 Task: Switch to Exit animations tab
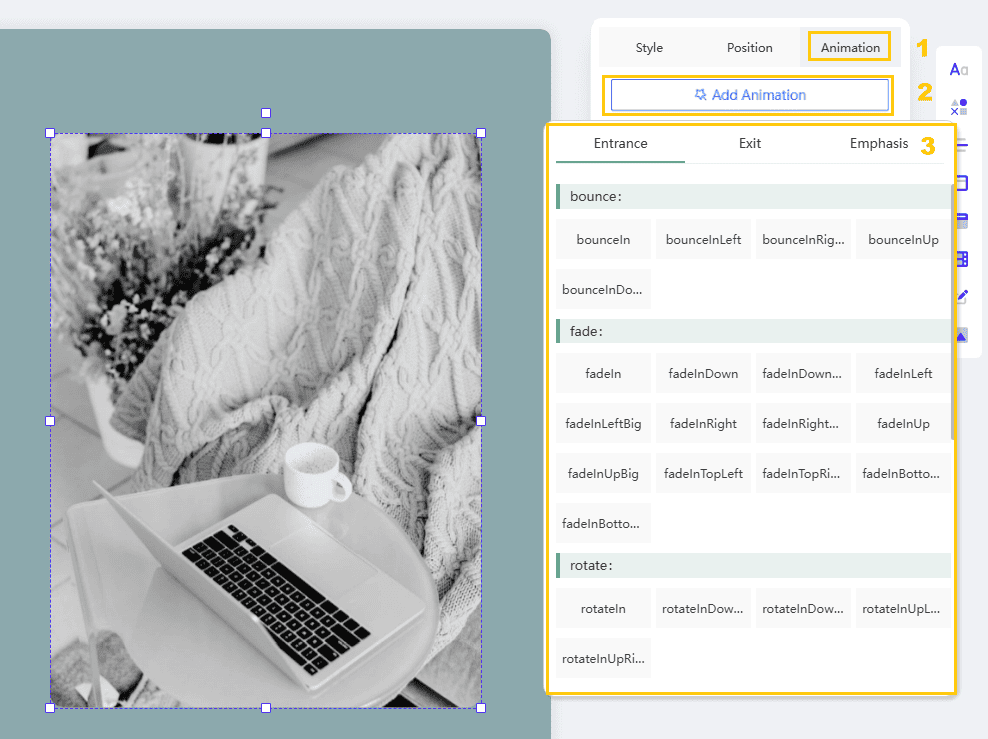[750, 143]
